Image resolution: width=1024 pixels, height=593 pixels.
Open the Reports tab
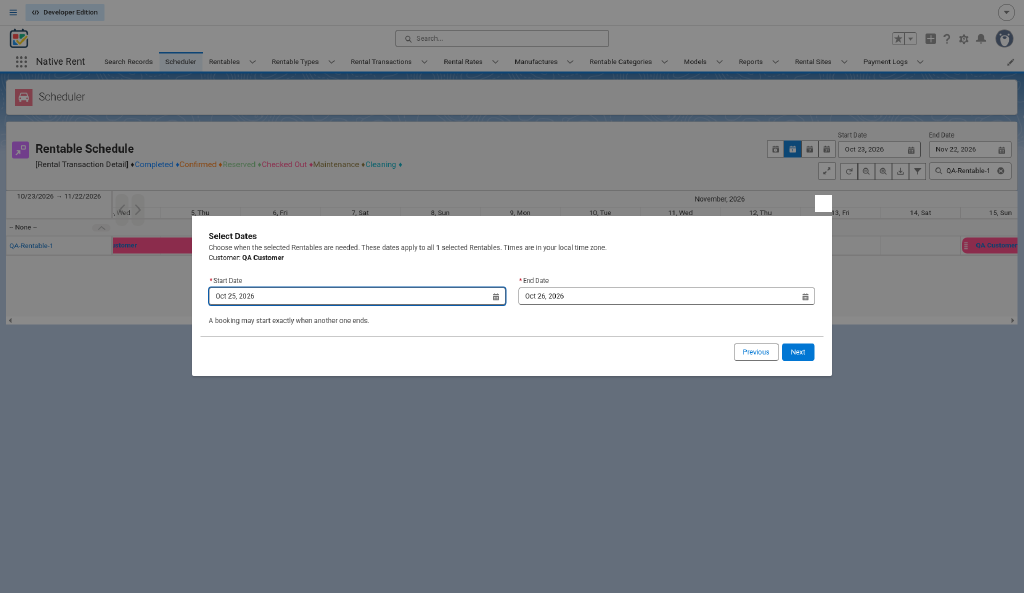pos(750,62)
